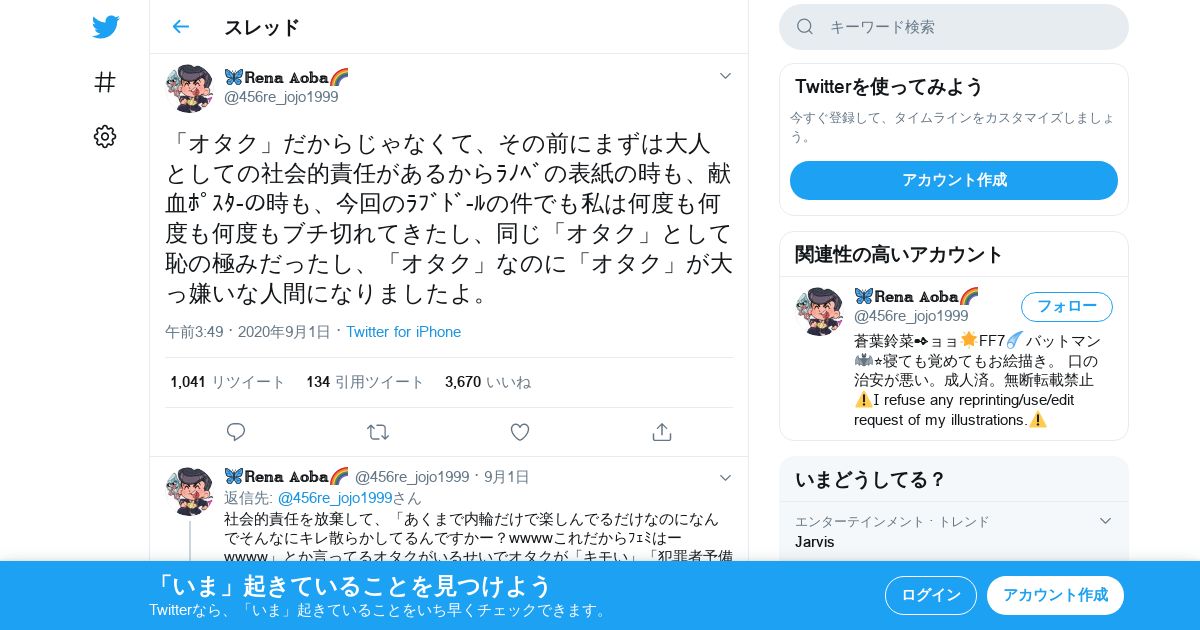Go back using the arrow icon
The image size is (1200, 630).
pyautogui.click(x=180, y=27)
